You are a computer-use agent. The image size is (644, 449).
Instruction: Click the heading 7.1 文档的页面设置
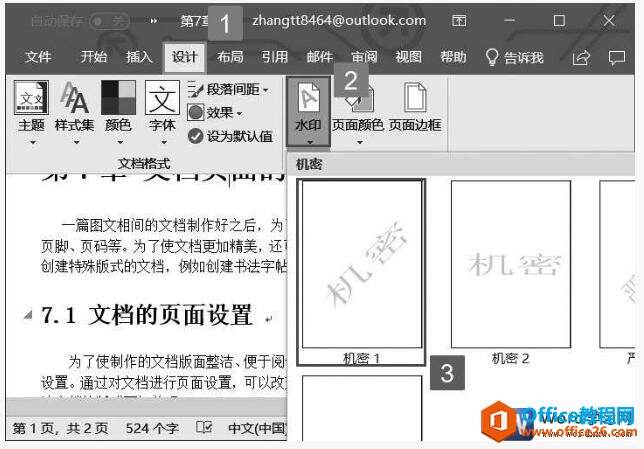pos(147,315)
